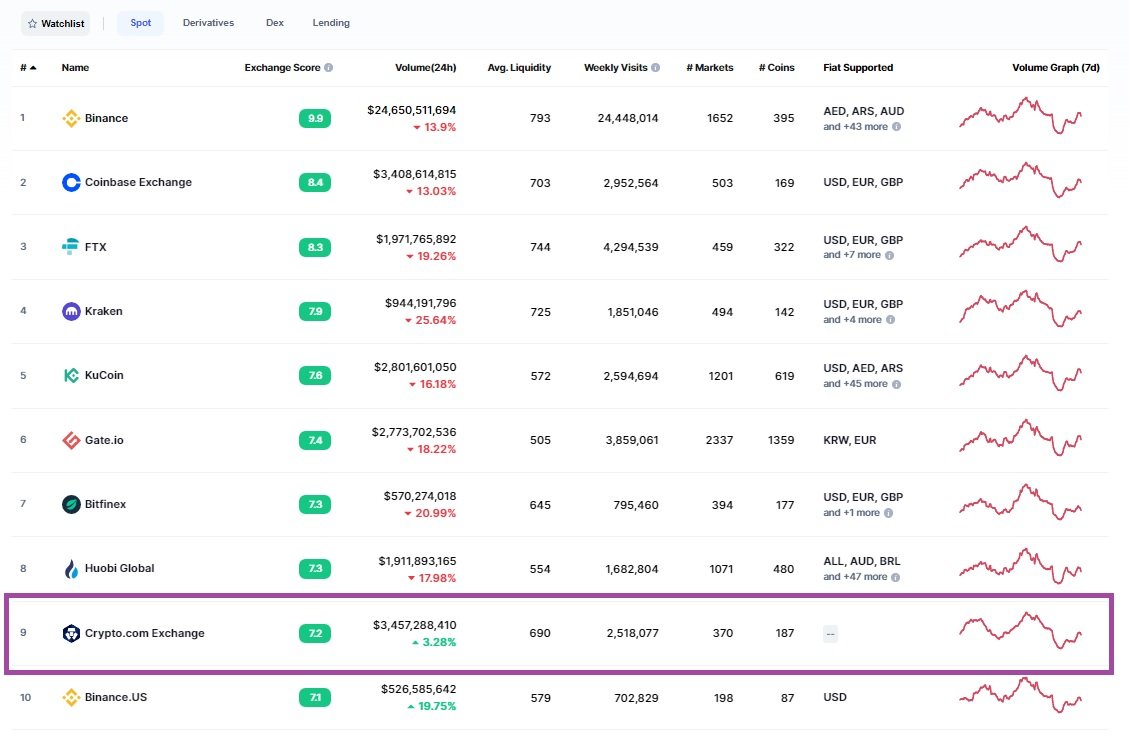
Task: Open the Crypto.com Exchange link
Action: [x=145, y=633]
